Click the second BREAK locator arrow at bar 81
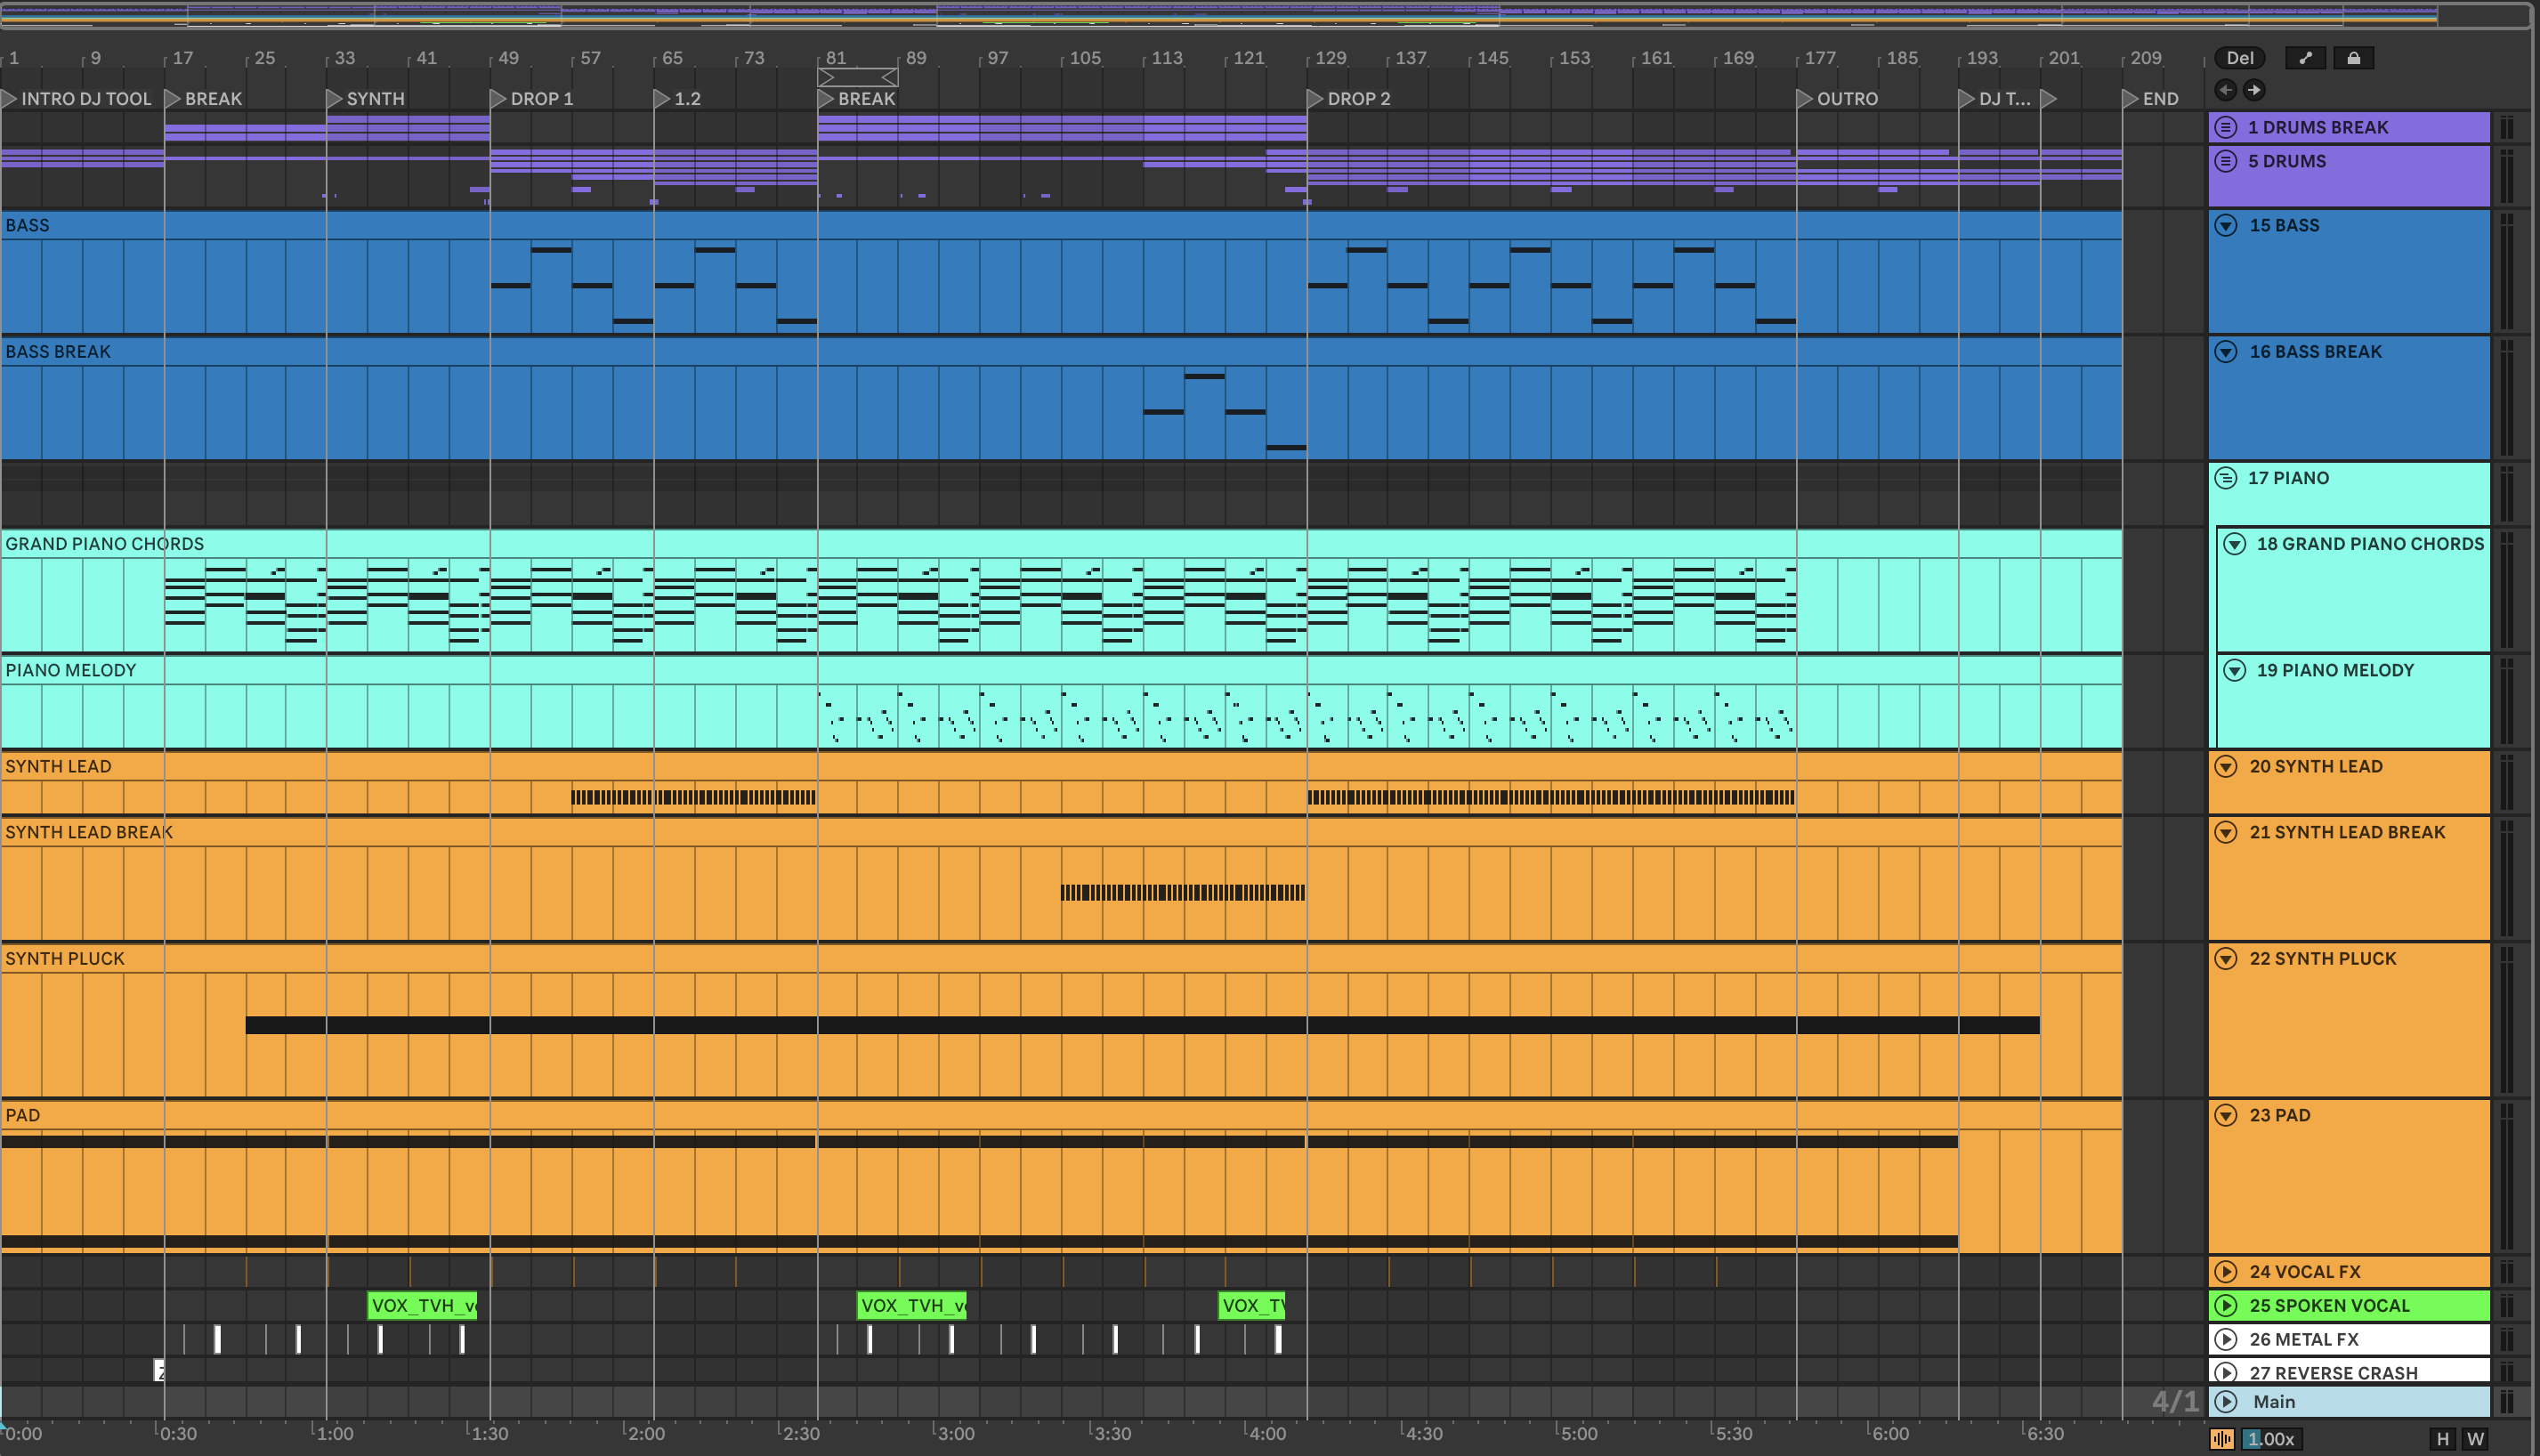The height and width of the screenshot is (1456, 2540). [826, 99]
